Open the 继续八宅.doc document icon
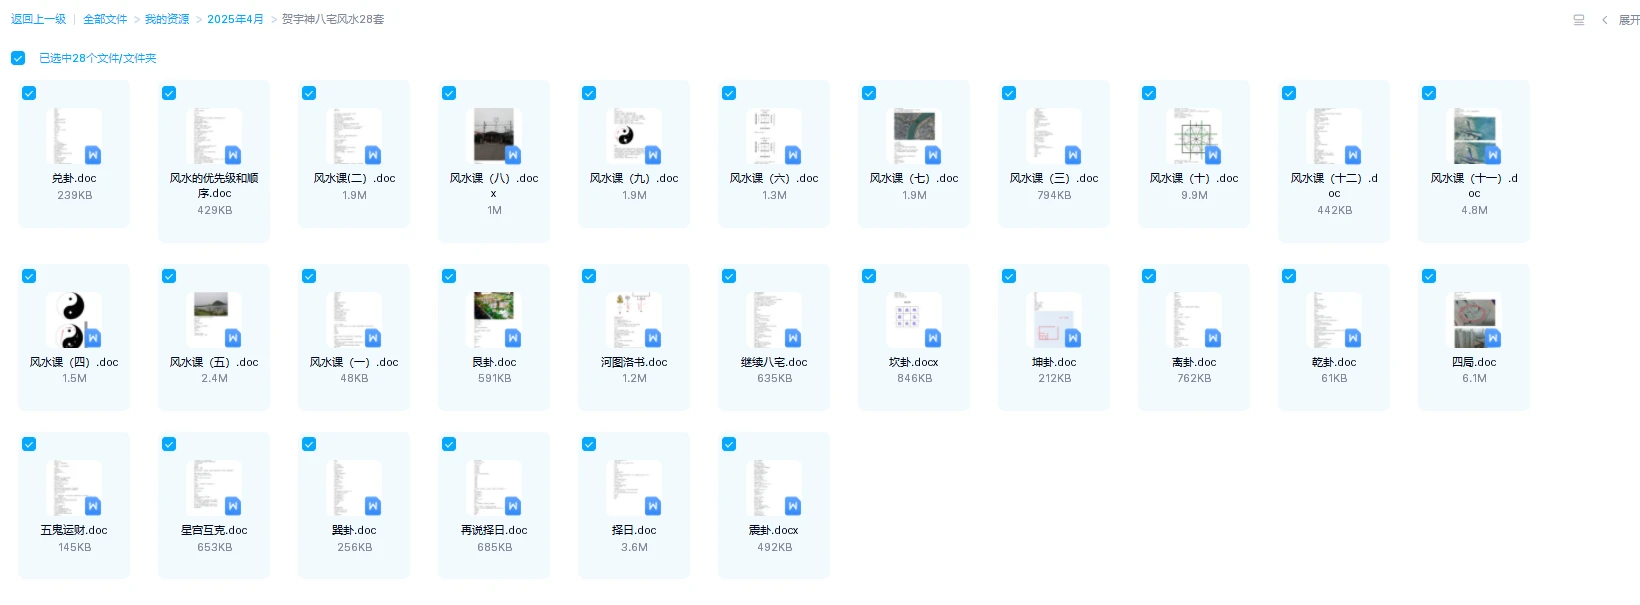 click(x=775, y=320)
